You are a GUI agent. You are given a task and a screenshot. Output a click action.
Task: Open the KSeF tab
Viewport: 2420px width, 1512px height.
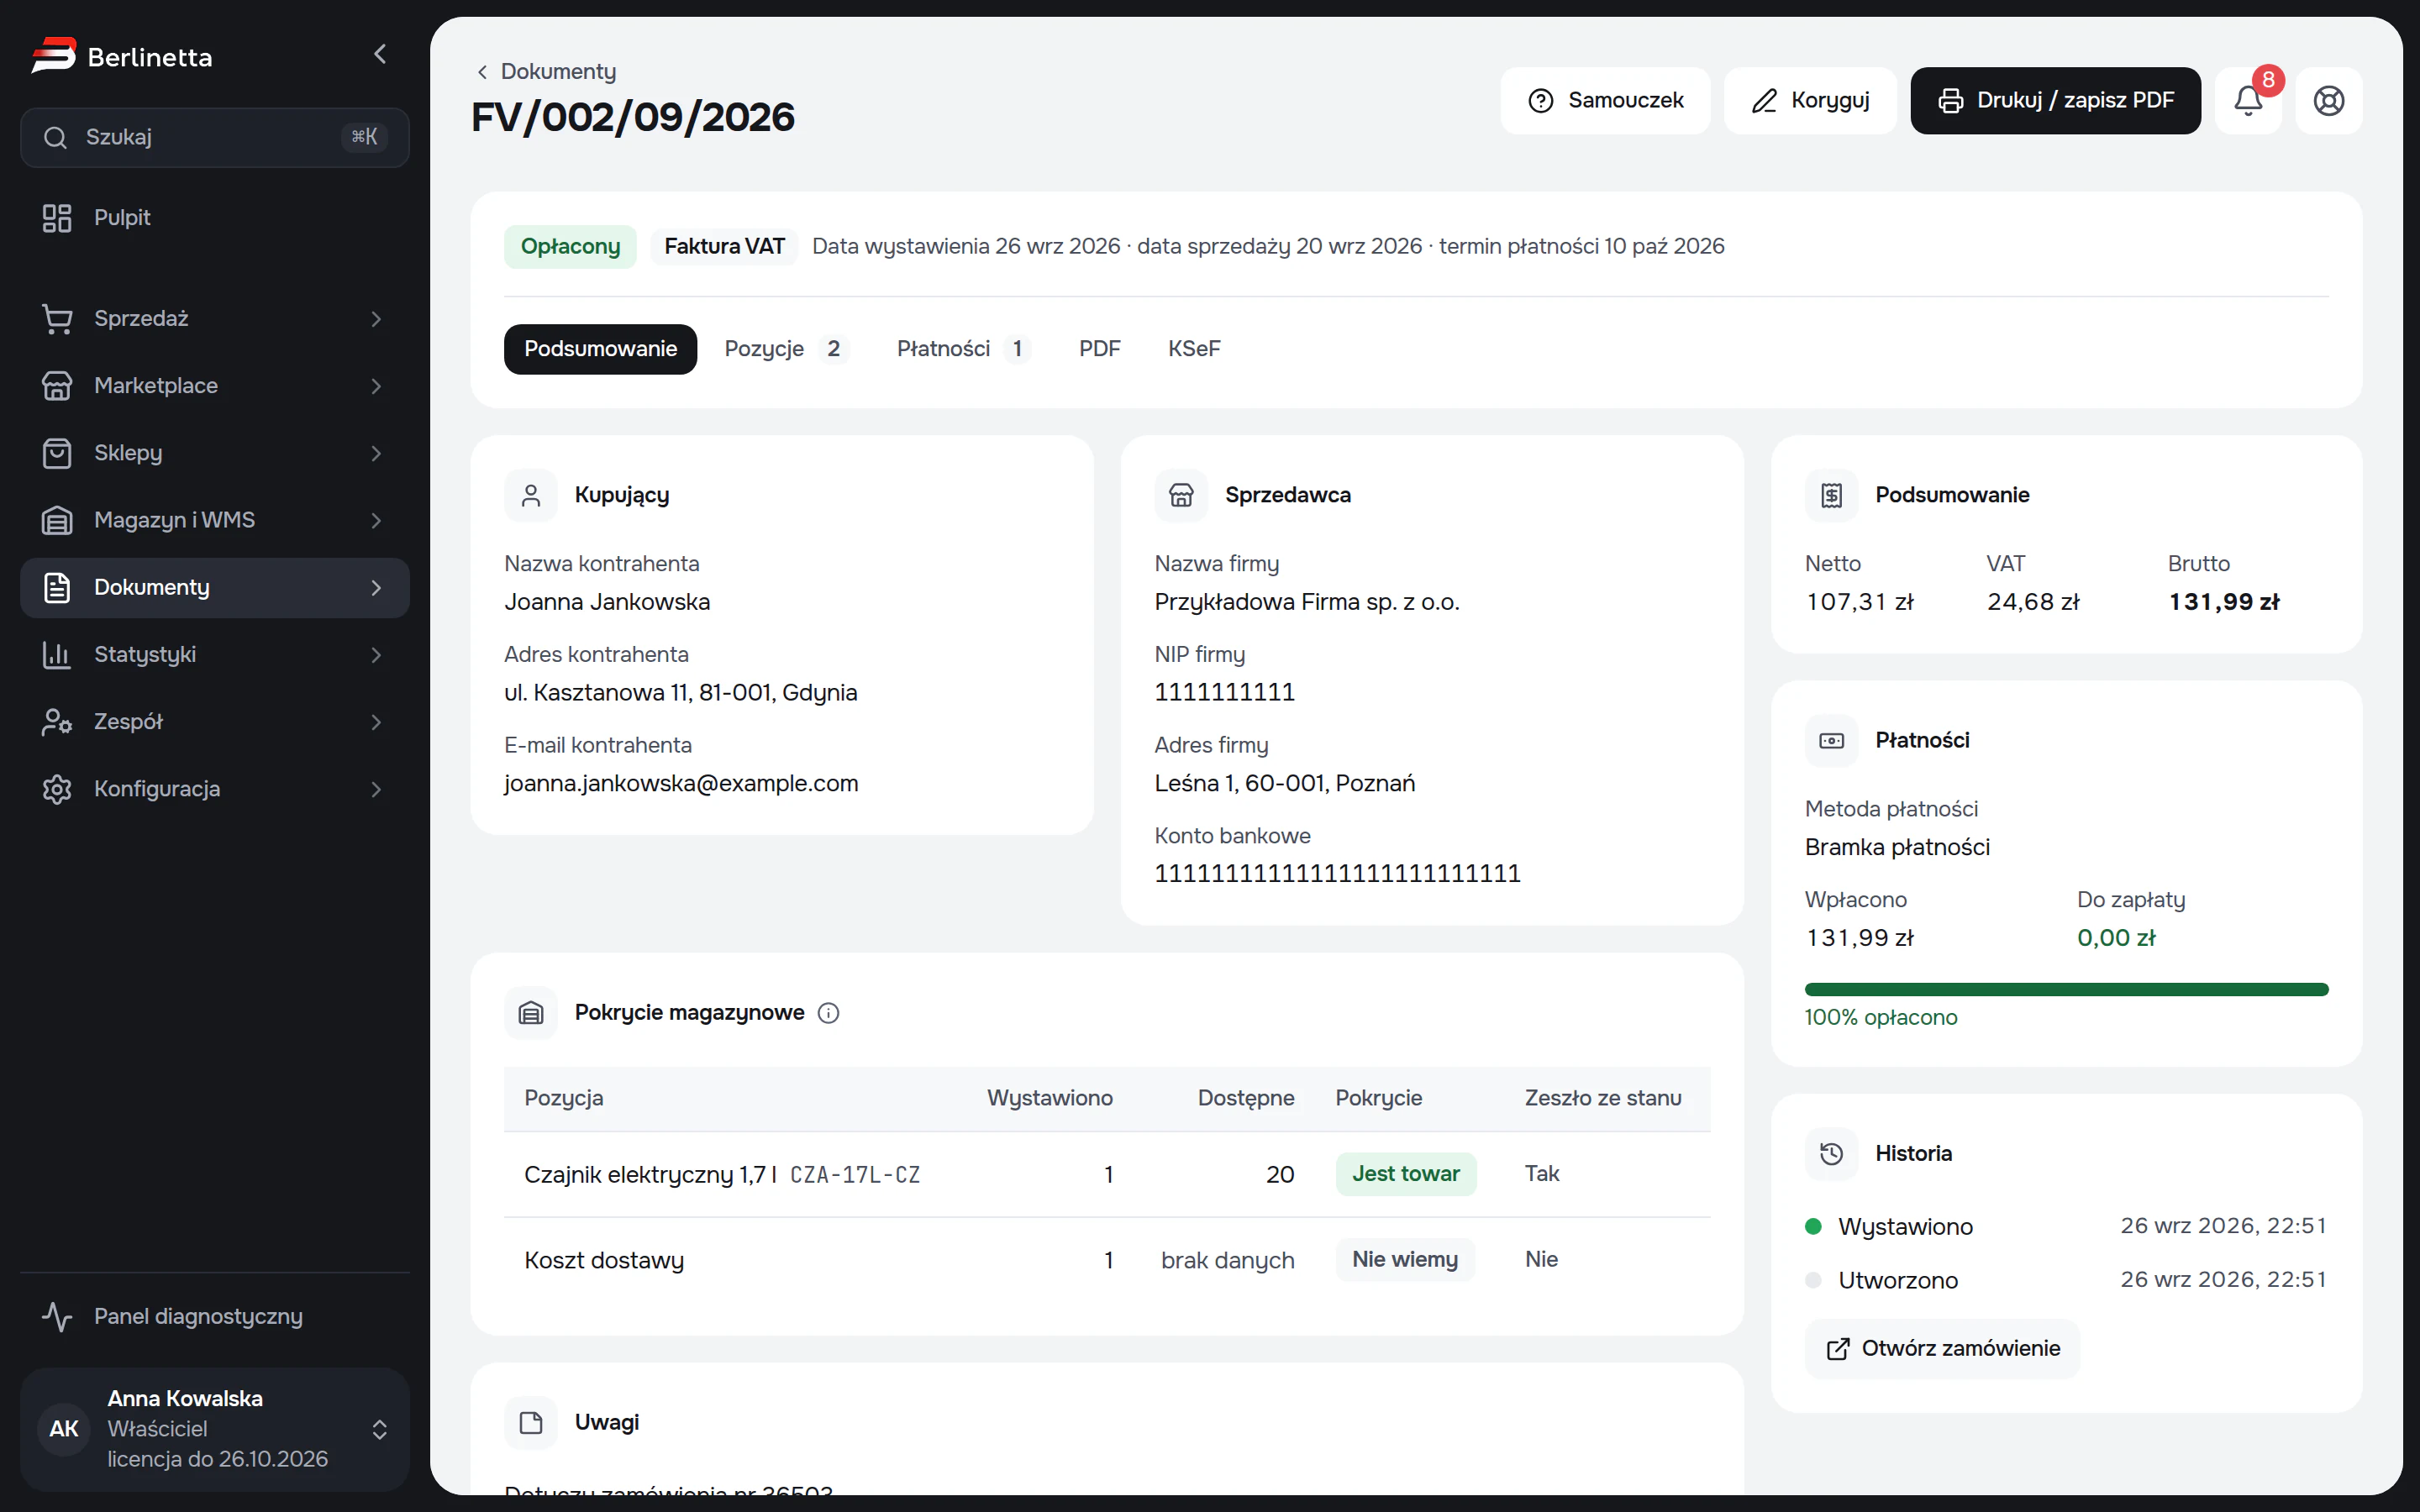coord(1194,349)
